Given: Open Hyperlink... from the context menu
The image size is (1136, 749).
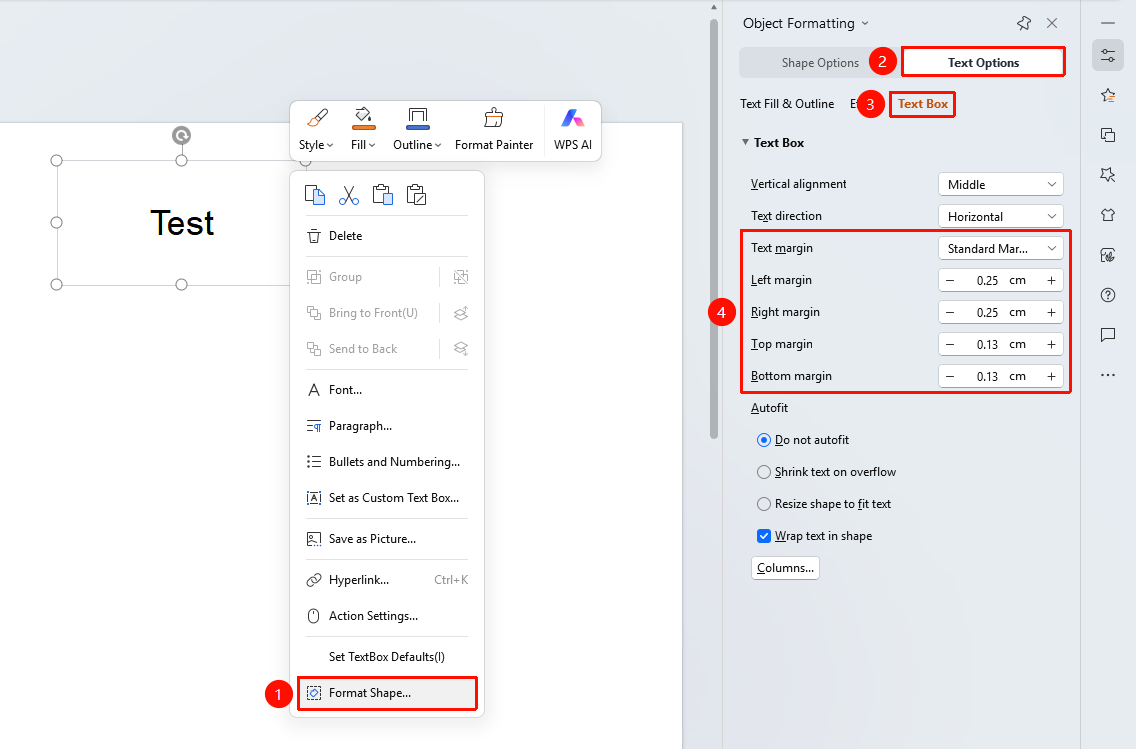Looking at the screenshot, I should tap(387, 579).
